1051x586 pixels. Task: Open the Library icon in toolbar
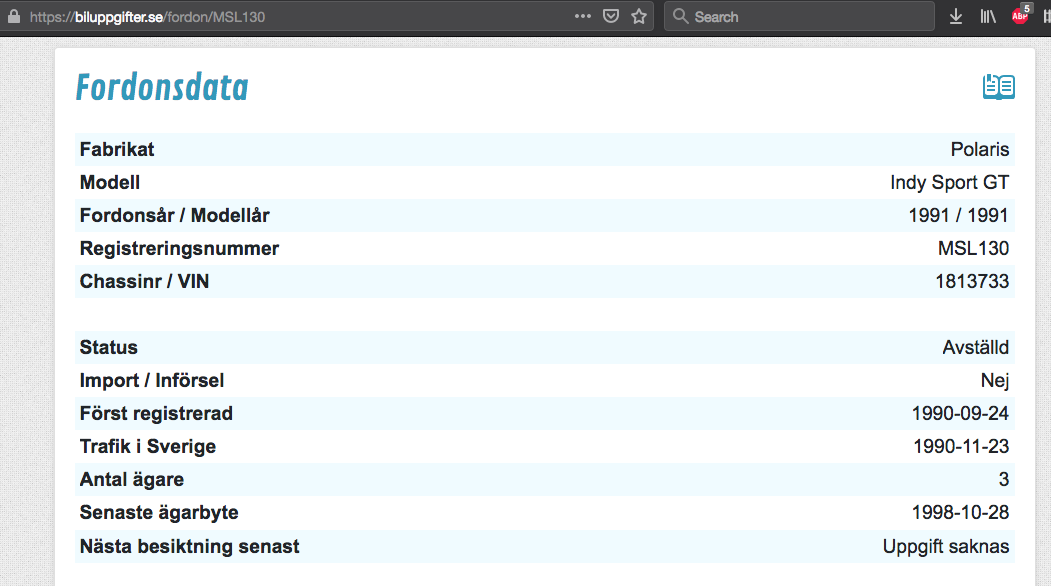pos(988,17)
